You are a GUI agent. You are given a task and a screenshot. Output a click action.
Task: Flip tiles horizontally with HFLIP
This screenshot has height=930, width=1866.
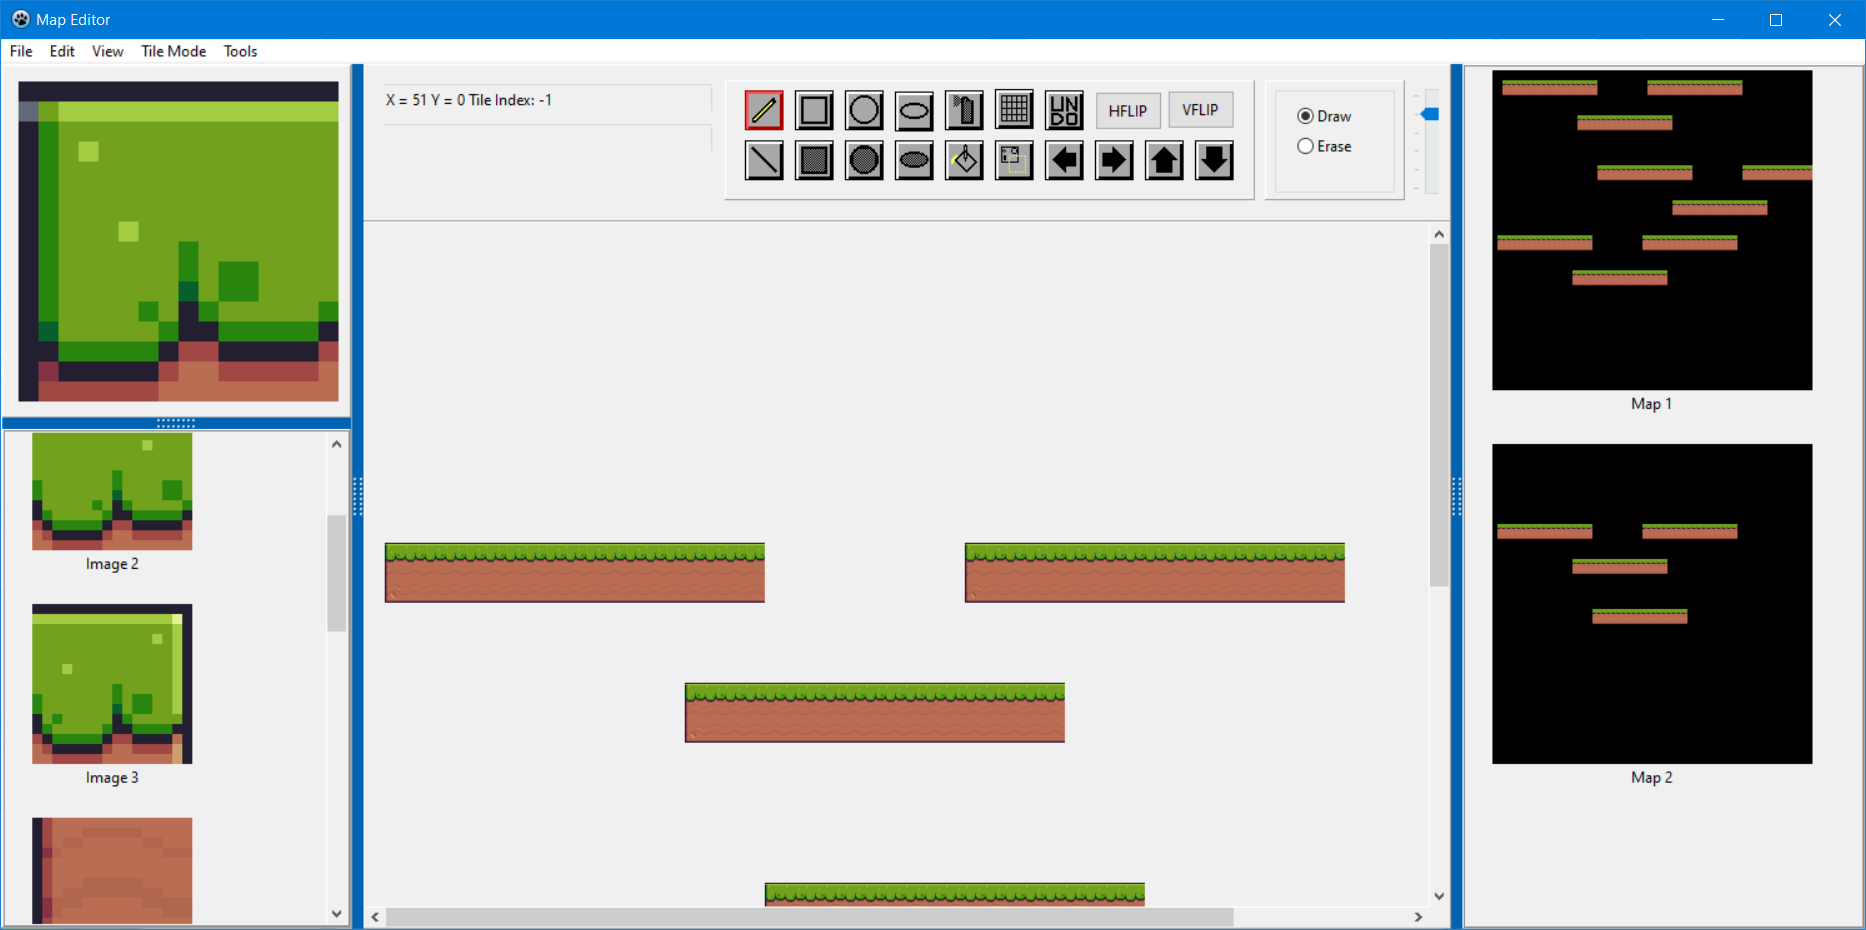pyautogui.click(x=1128, y=110)
